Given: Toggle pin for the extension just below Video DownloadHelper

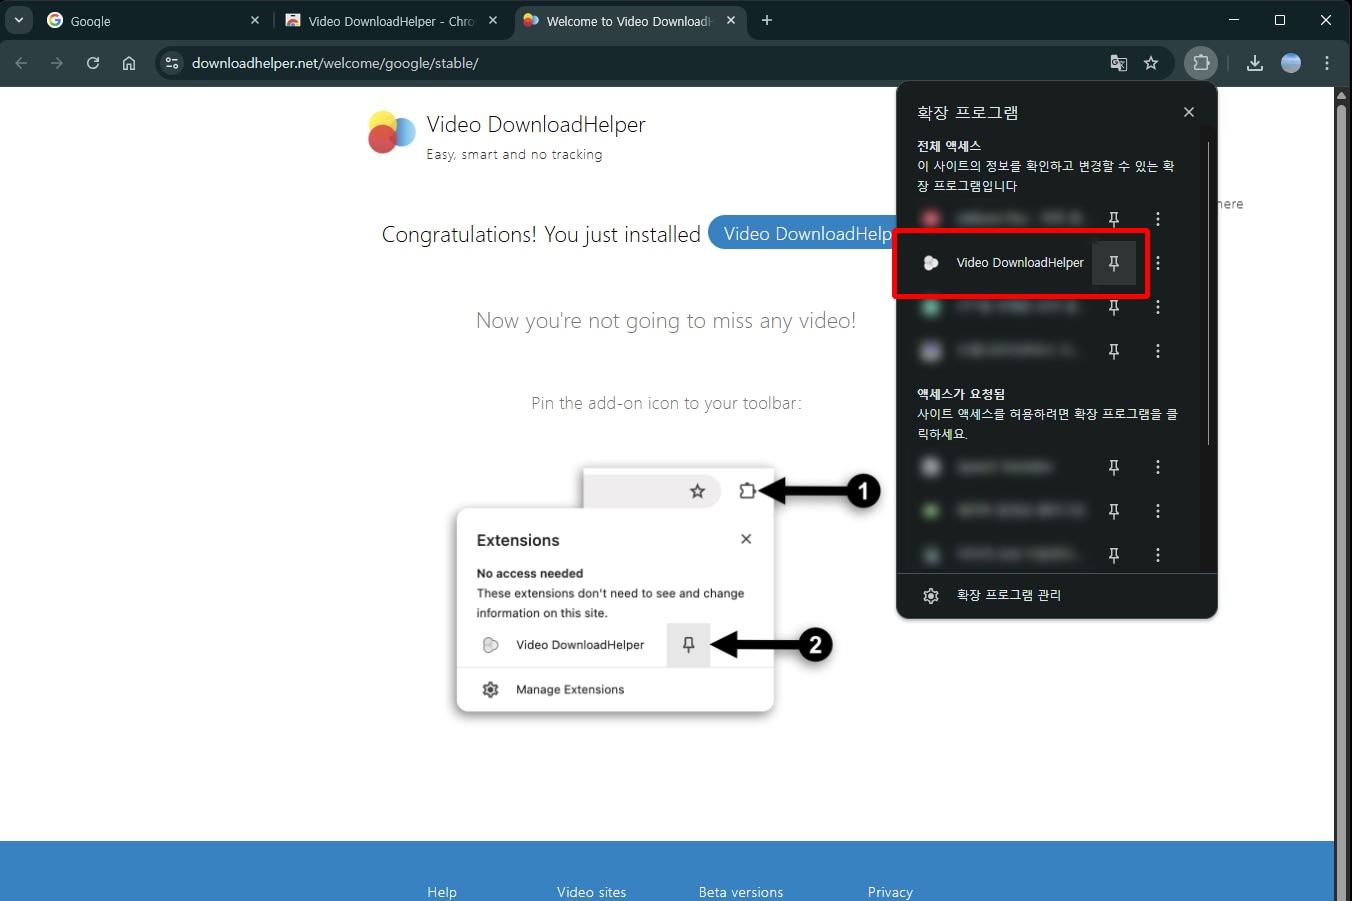Looking at the screenshot, I should (x=1114, y=307).
